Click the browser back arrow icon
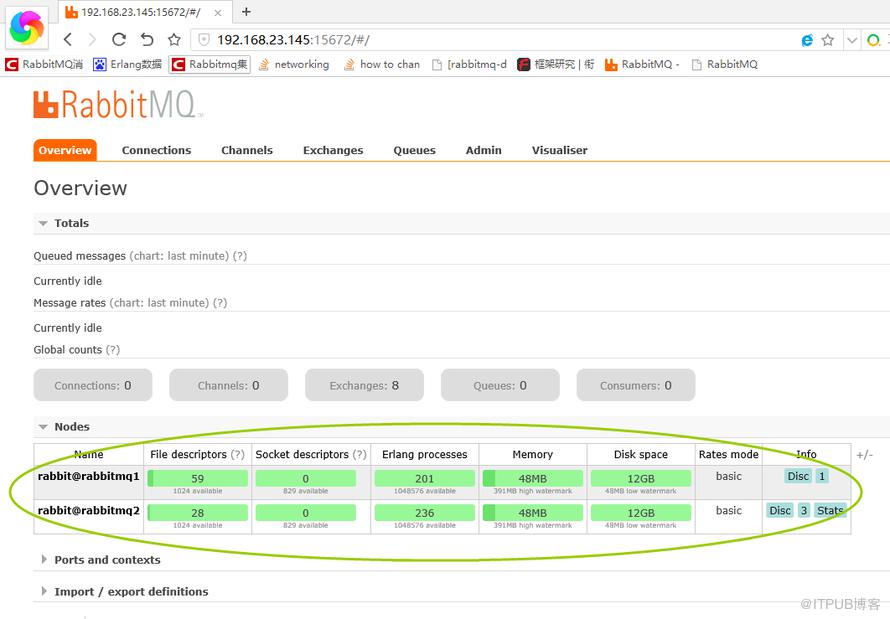 [68, 39]
